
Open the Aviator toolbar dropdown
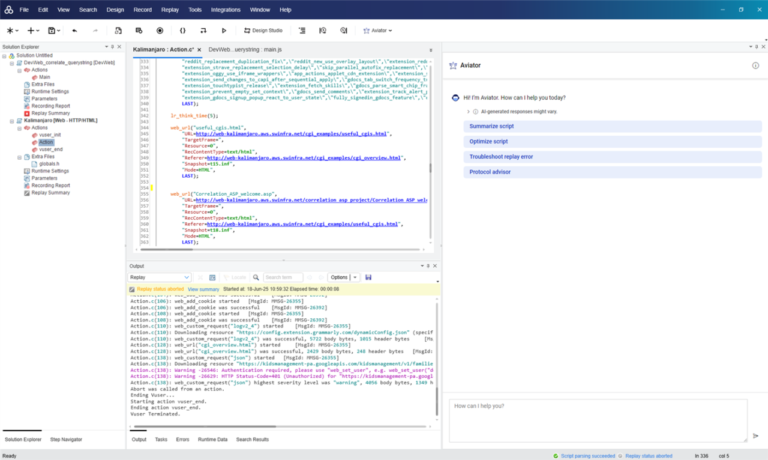coord(378,30)
